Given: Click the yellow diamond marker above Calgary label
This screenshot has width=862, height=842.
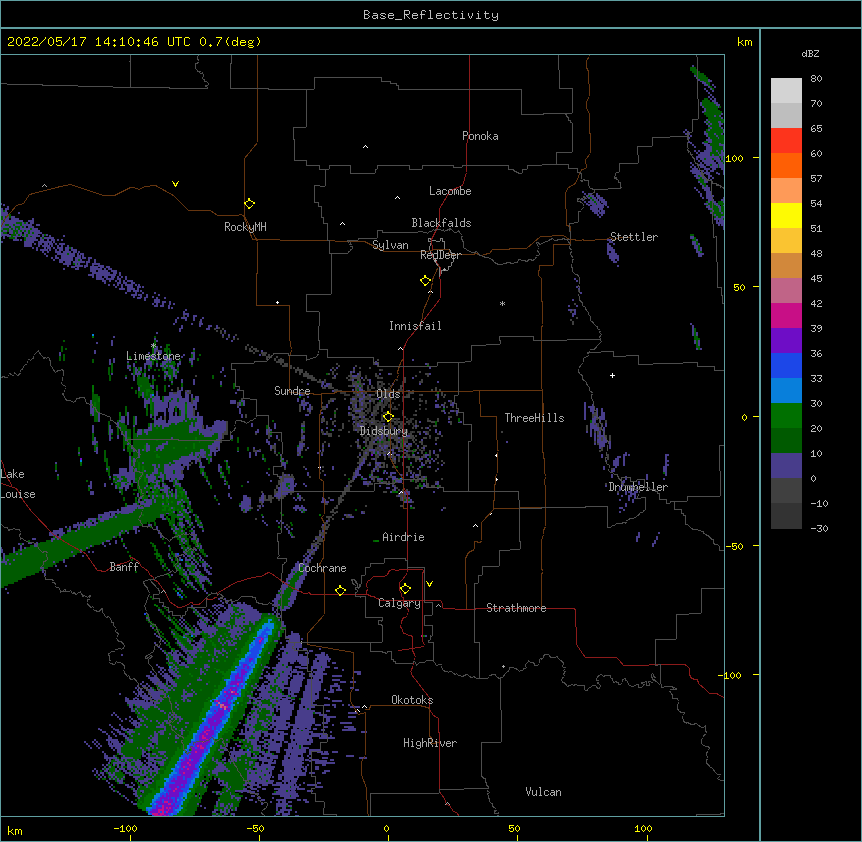Looking at the screenshot, I should click(x=405, y=589).
